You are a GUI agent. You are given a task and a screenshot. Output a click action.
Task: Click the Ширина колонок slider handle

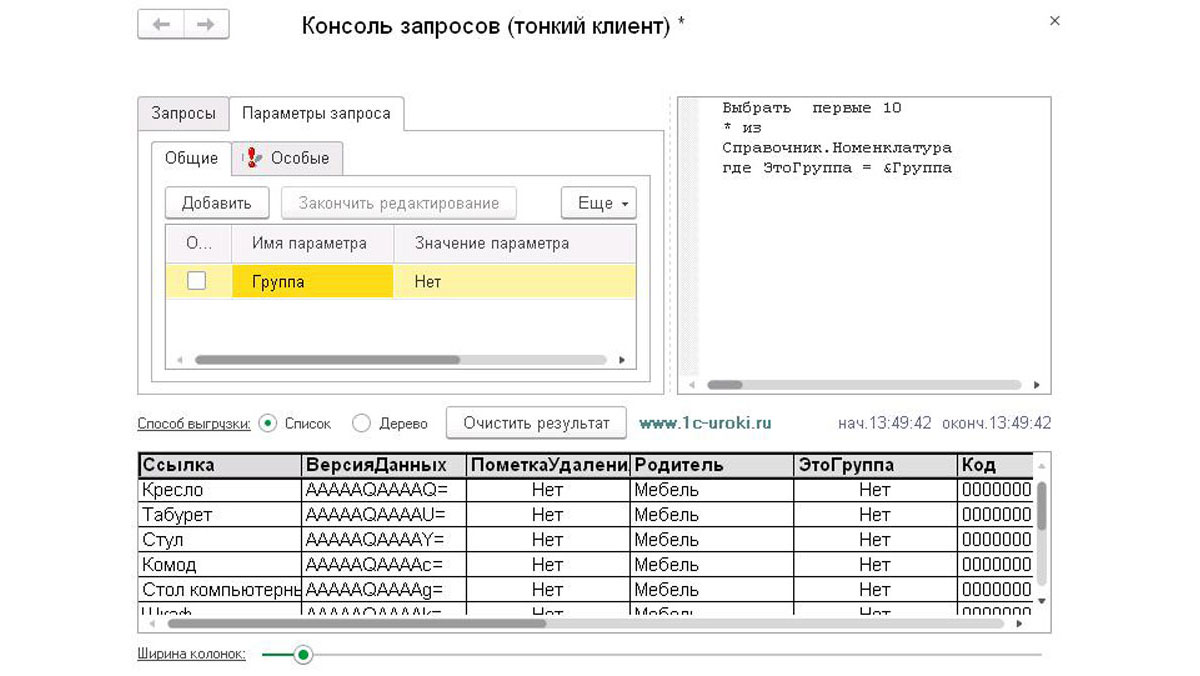point(304,653)
